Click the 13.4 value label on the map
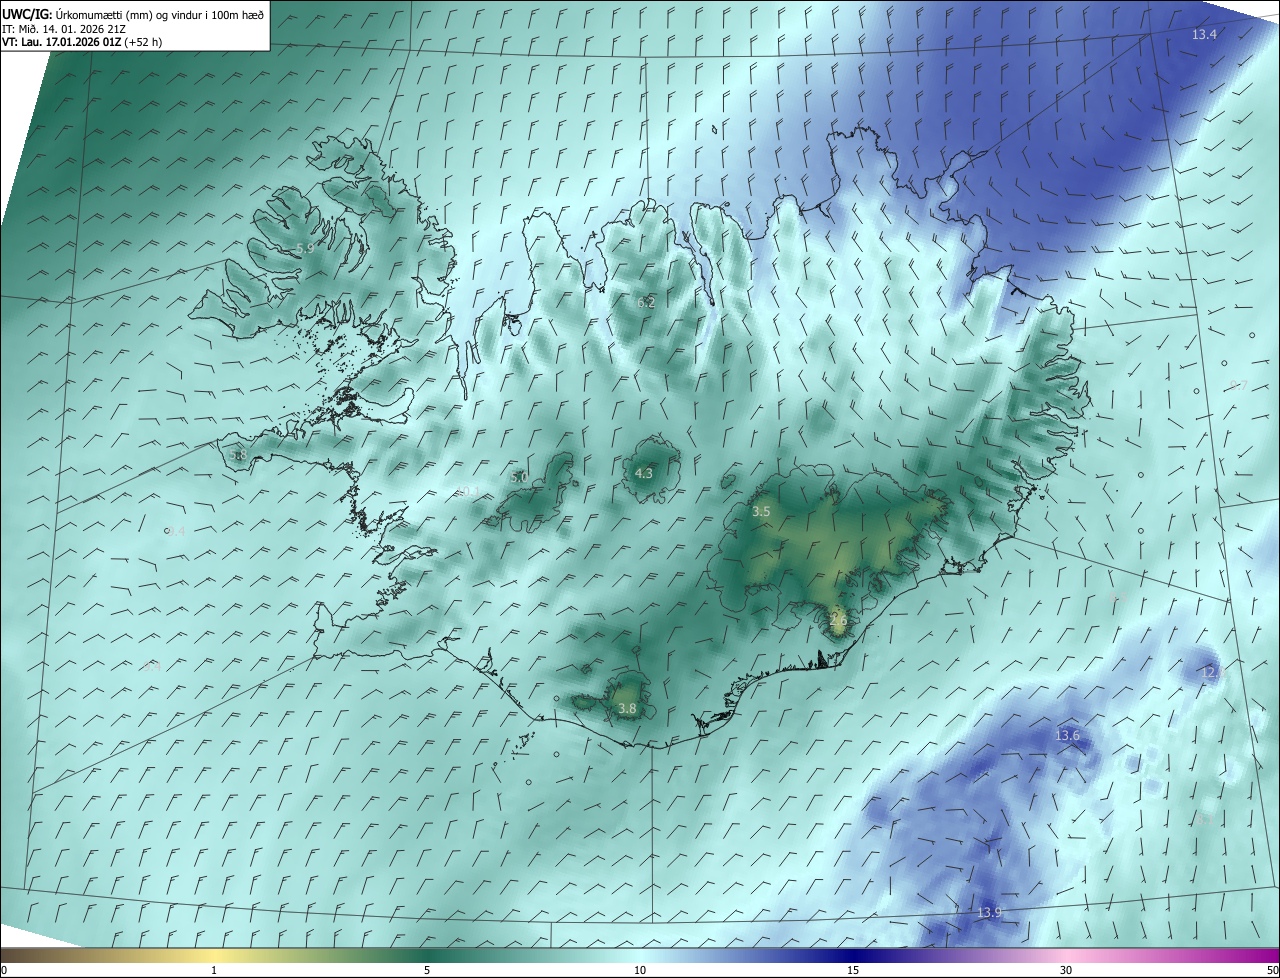This screenshot has height=978, width=1280. (x=1204, y=35)
